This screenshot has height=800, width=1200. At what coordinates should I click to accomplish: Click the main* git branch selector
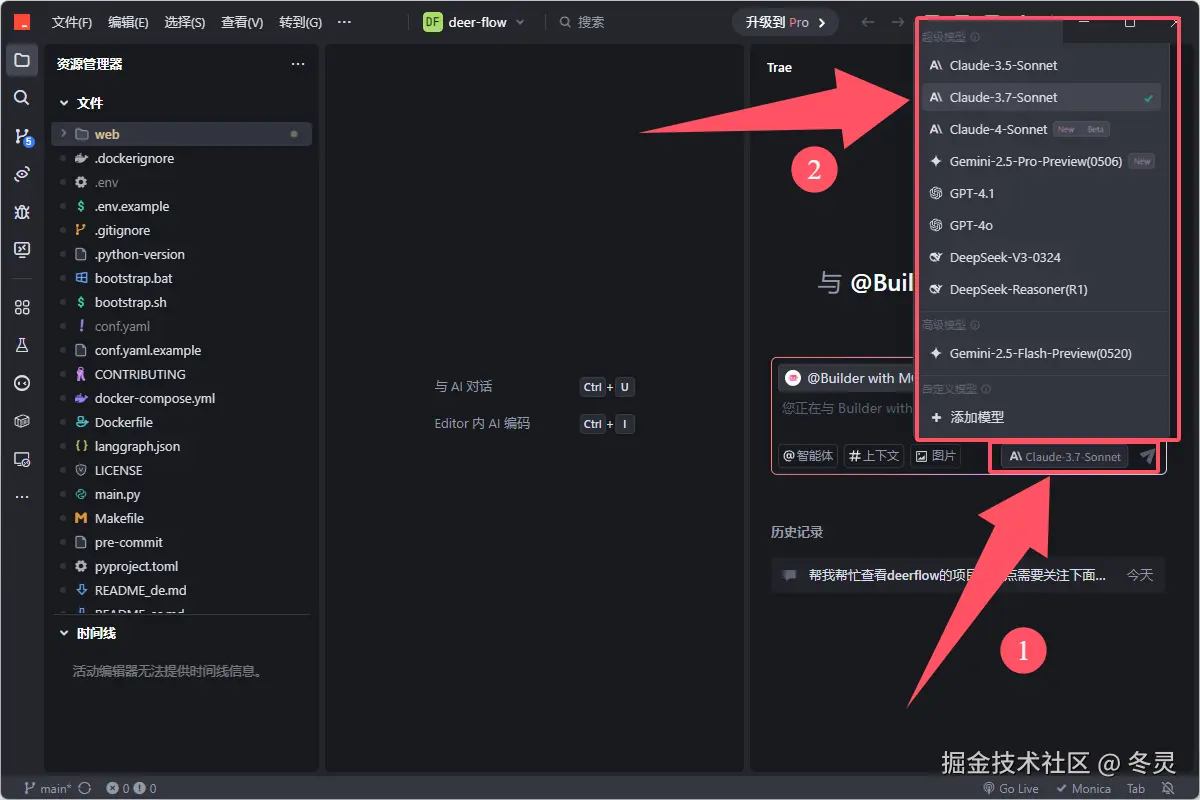click(47, 788)
